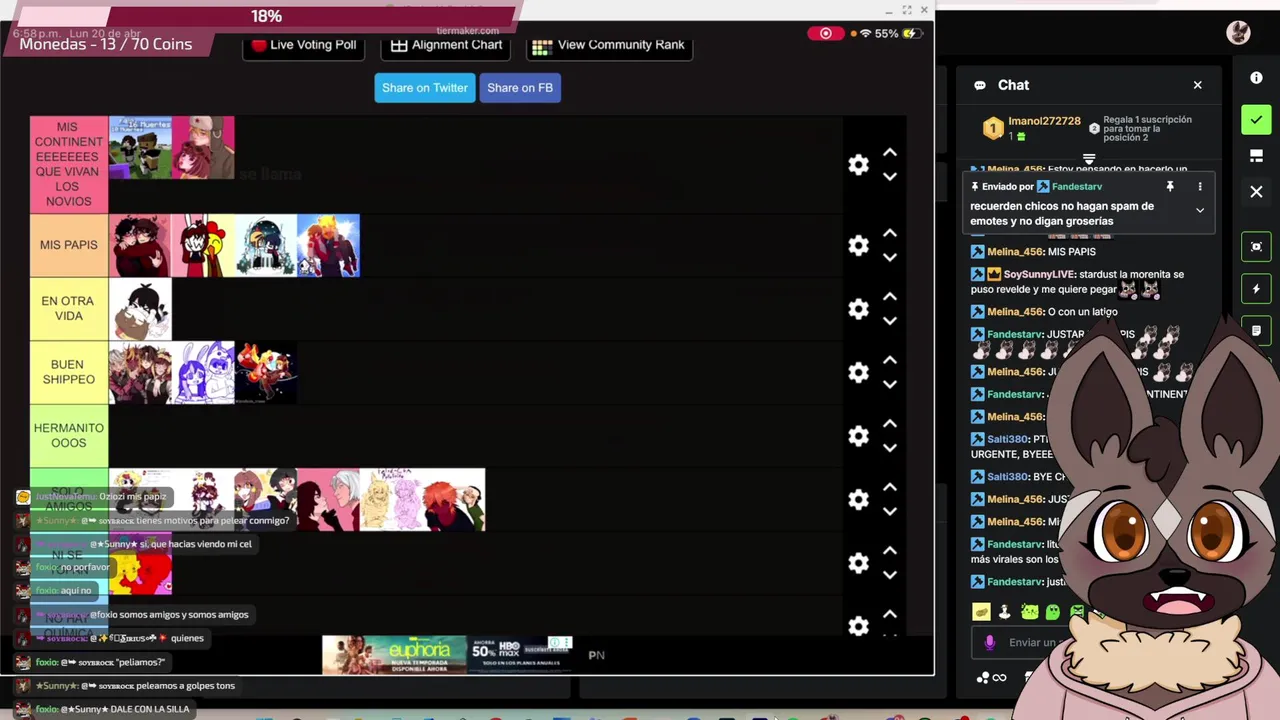The image size is (1280, 720).
Task: Click the layout panel sidebar icon
Action: pos(1256,156)
